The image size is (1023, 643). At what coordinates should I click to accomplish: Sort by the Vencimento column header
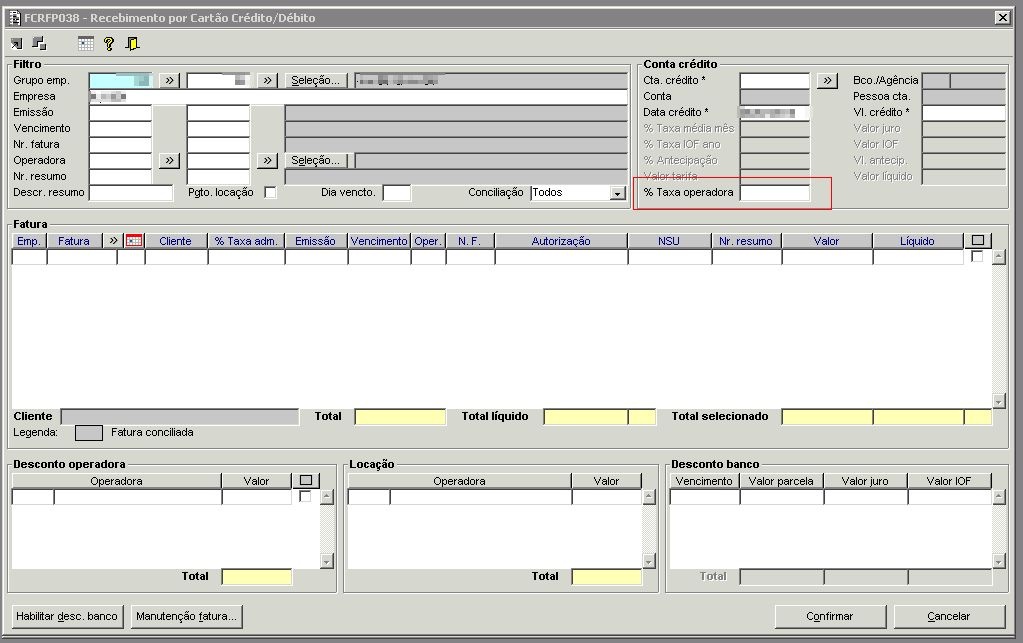[x=379, y=241]
